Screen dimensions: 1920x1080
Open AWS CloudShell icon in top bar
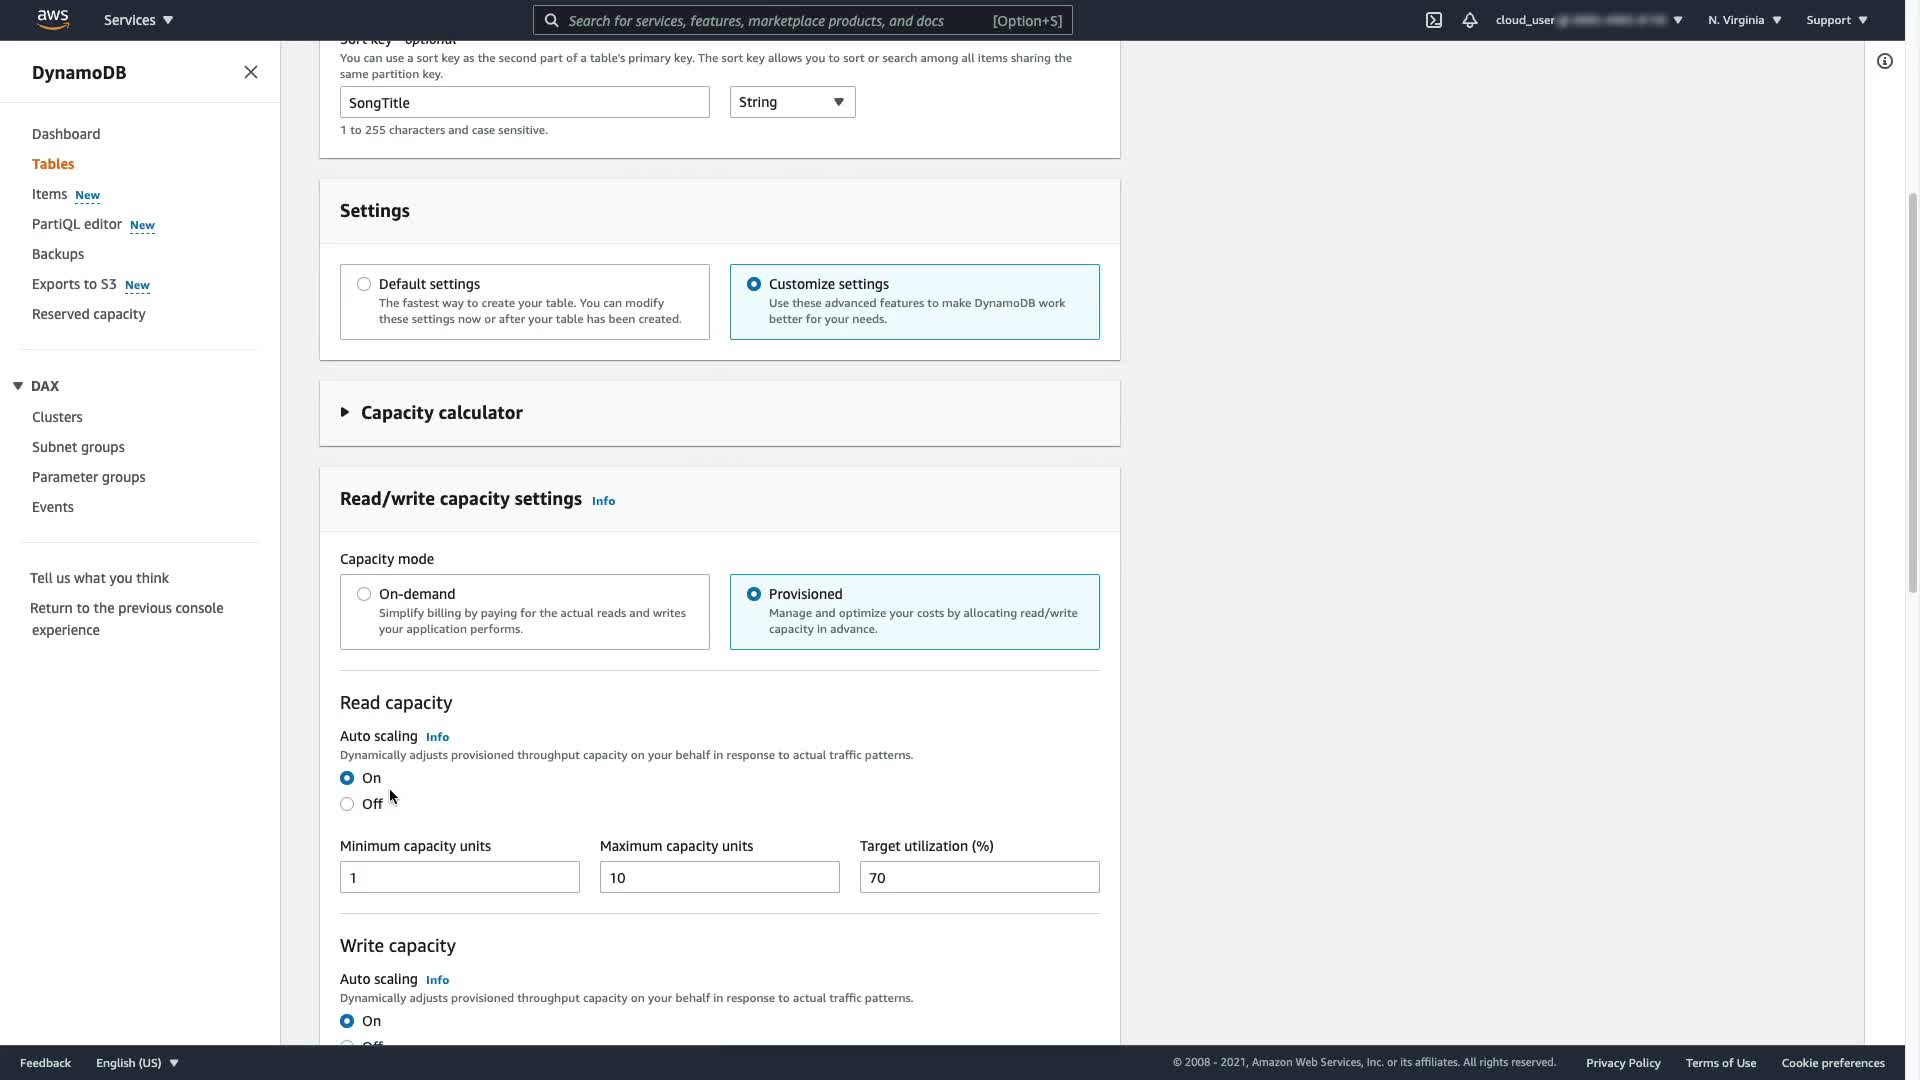tap(1434, 20)
